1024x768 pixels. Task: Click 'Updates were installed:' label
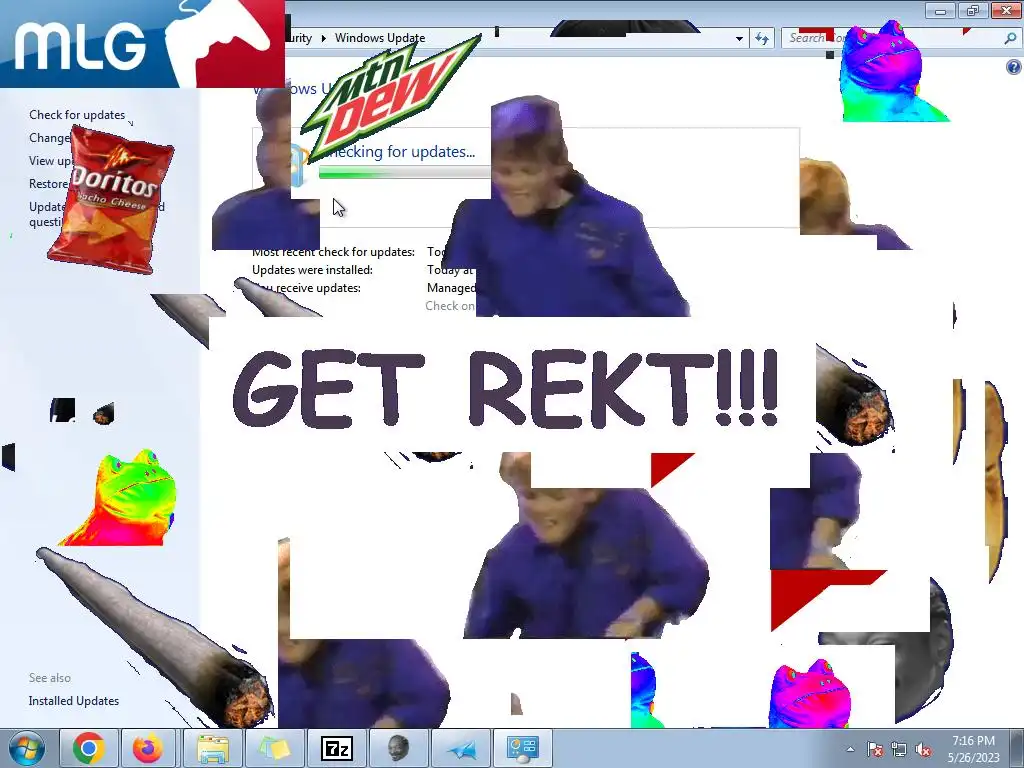(312, 270)
